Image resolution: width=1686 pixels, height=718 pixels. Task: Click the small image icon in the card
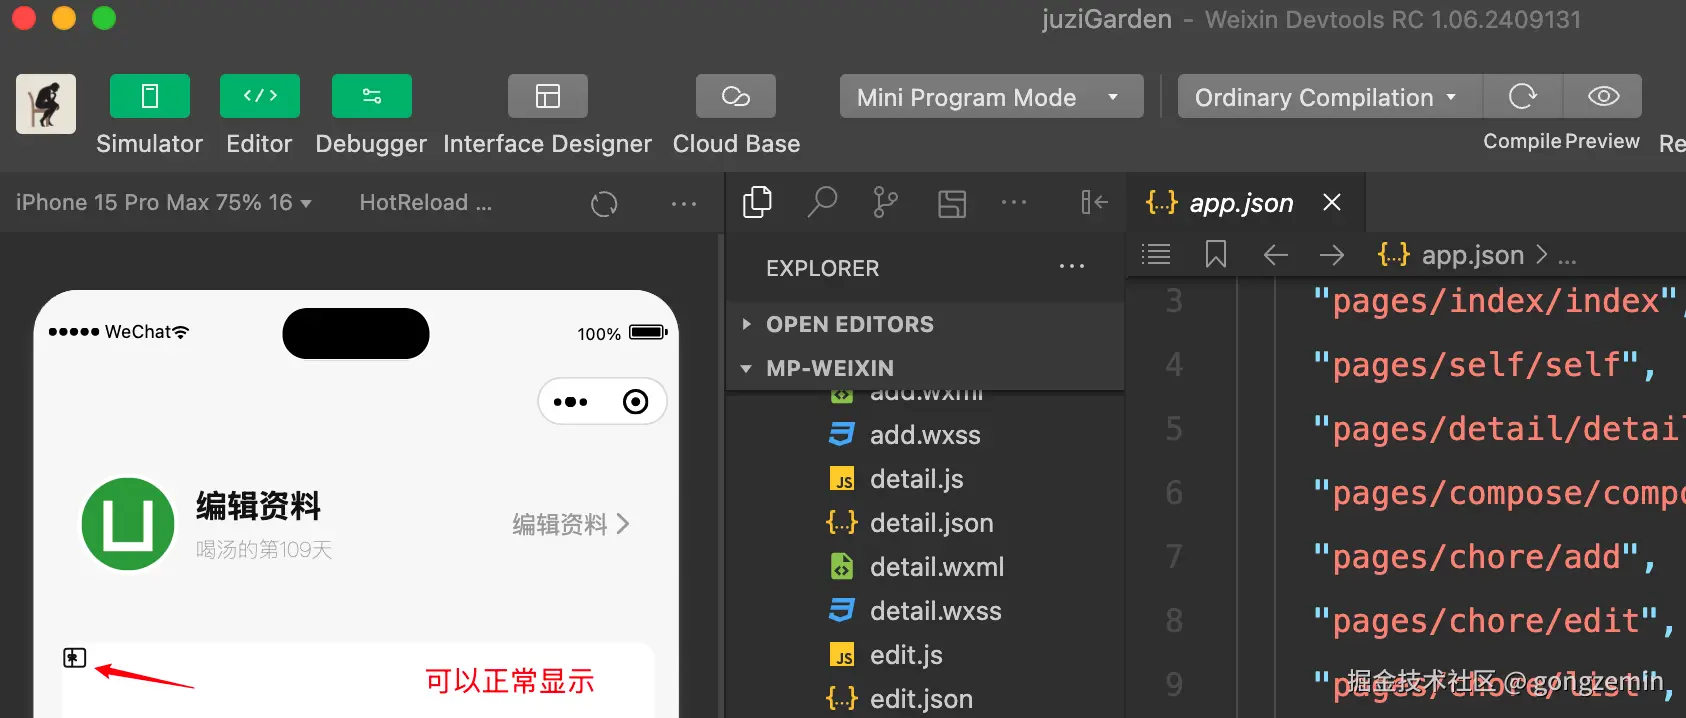(x=75, y=657)
